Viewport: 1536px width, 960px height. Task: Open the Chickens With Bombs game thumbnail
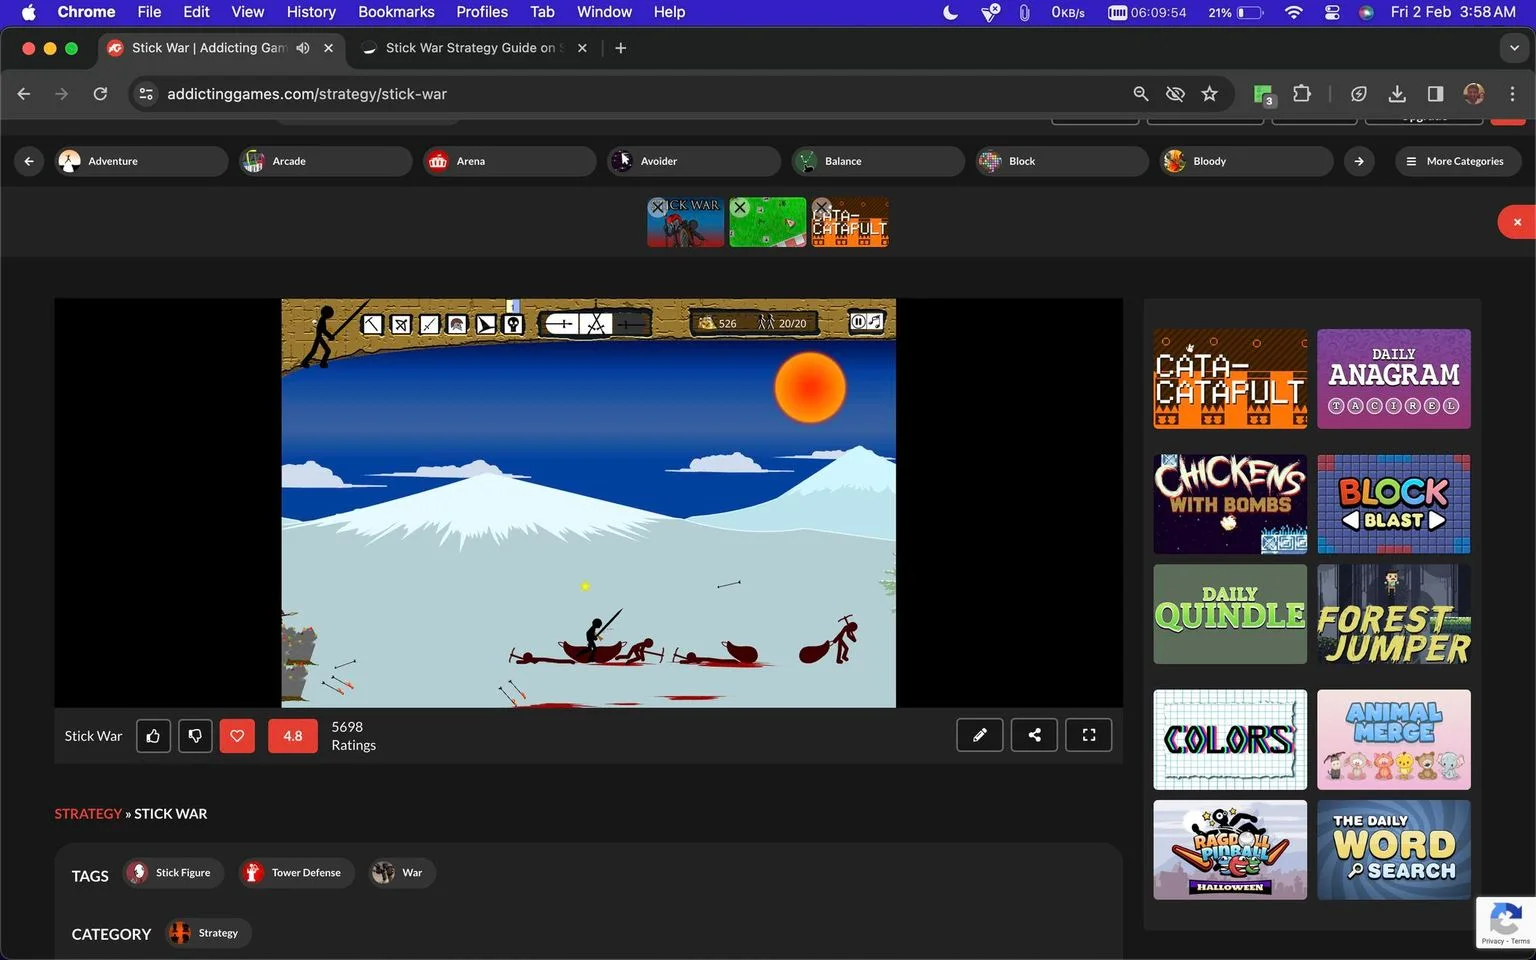(1230, 504)
